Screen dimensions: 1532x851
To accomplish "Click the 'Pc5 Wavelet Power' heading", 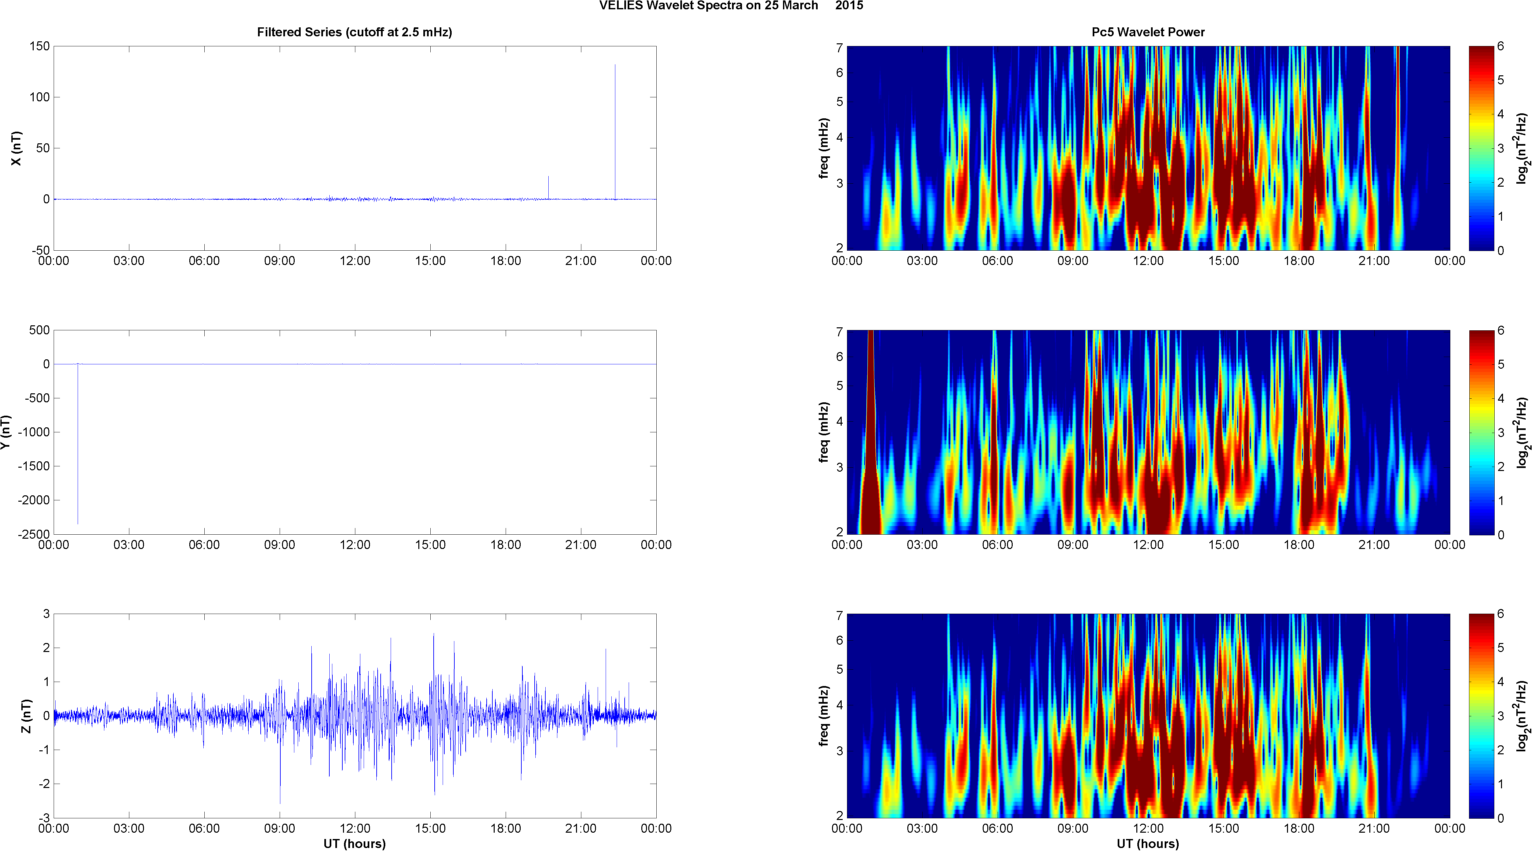I will (x=1148, y=32).
